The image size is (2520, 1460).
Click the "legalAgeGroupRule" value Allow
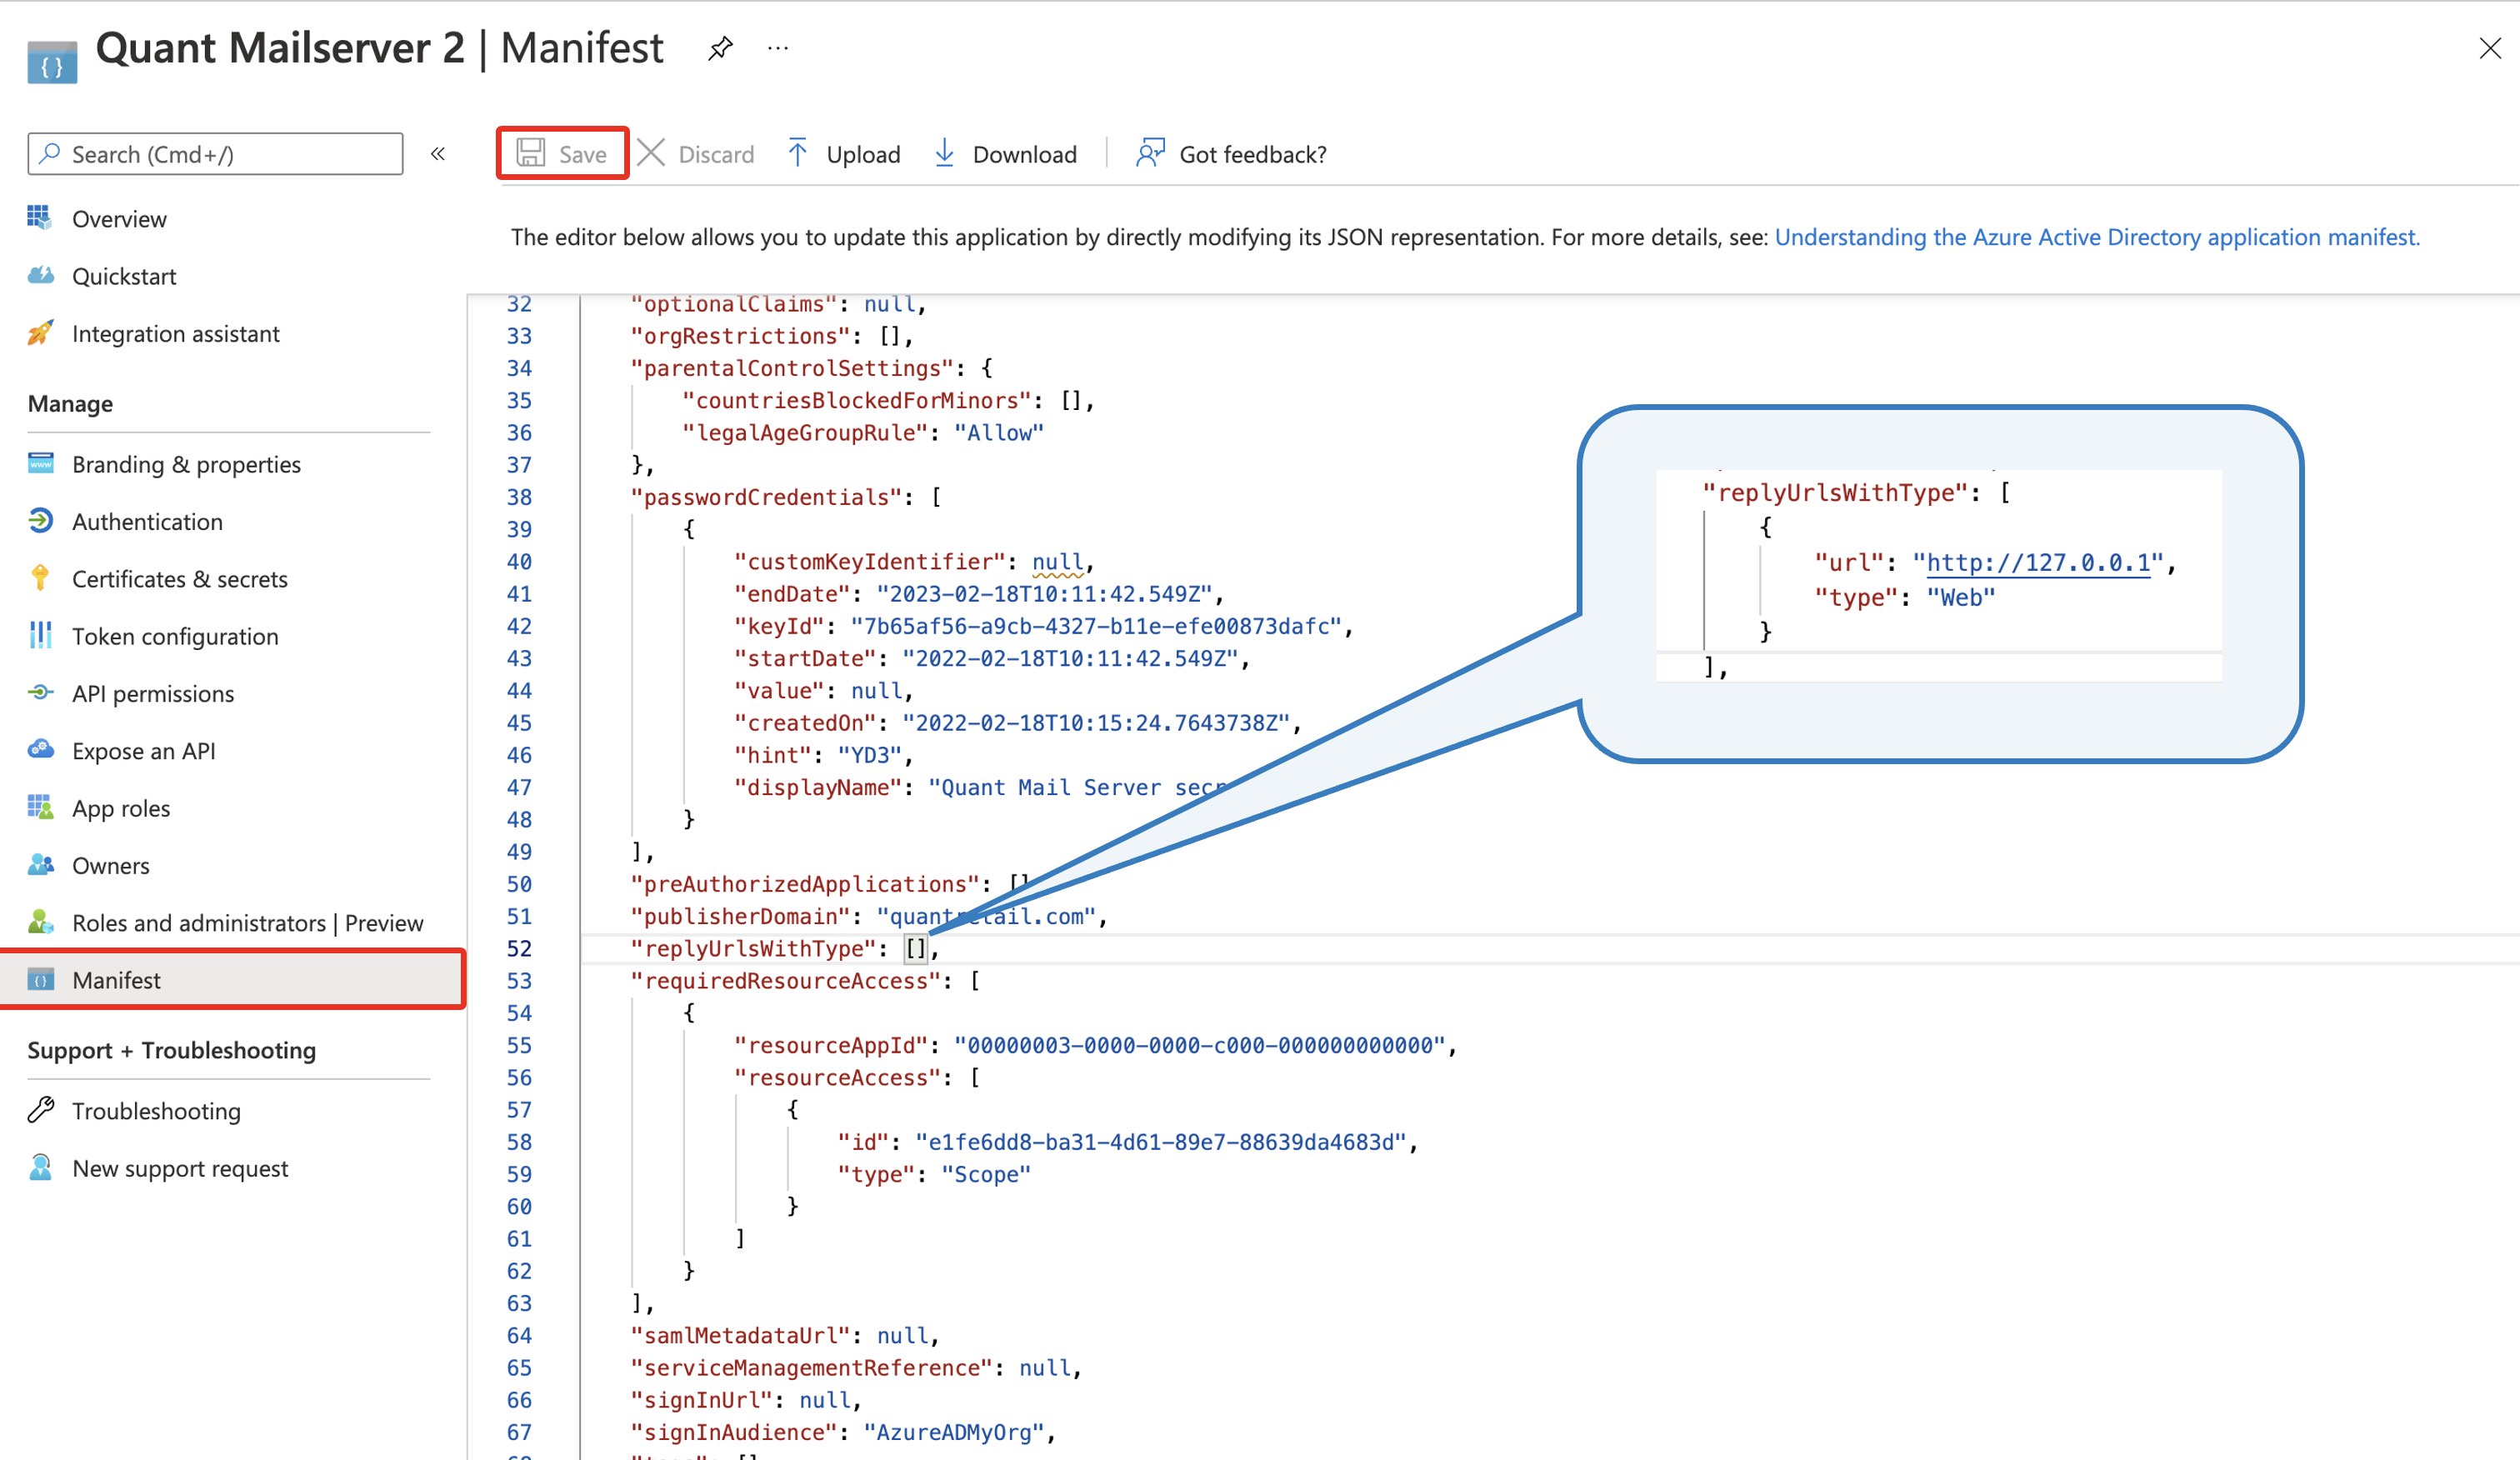tap(998, 432)
